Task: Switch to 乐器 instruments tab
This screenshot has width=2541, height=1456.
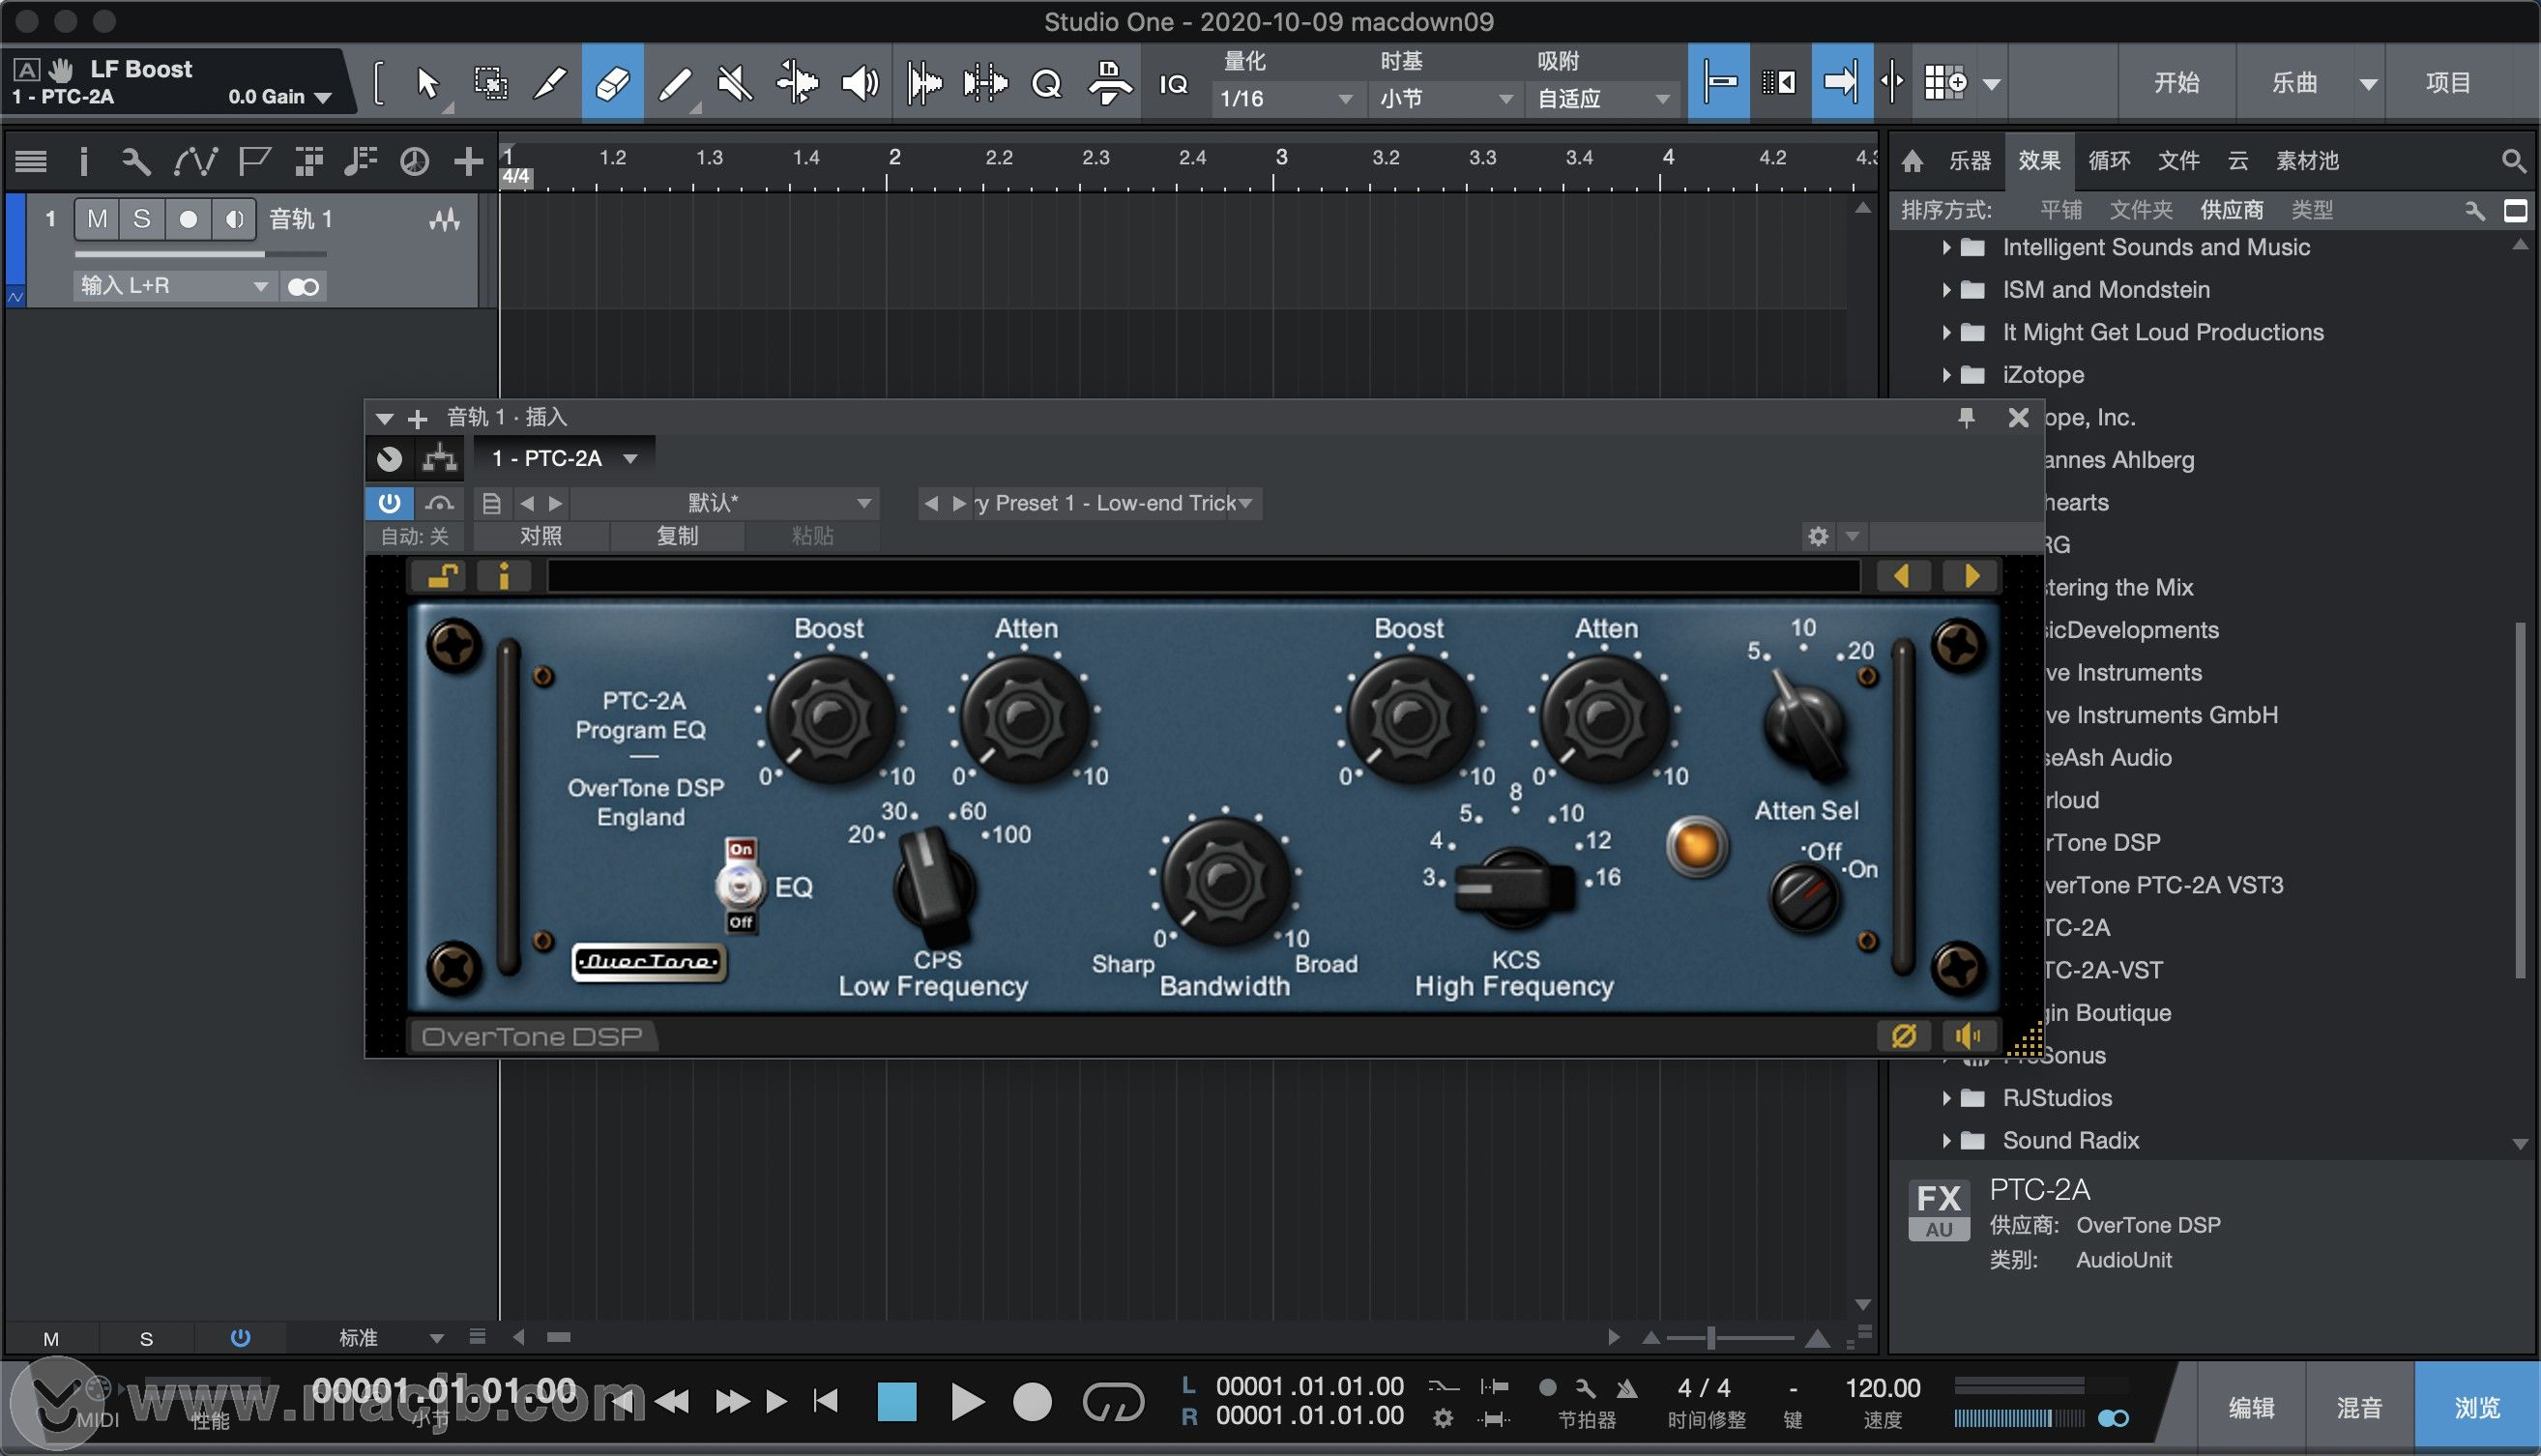Action: click(x=1970, y=161)
